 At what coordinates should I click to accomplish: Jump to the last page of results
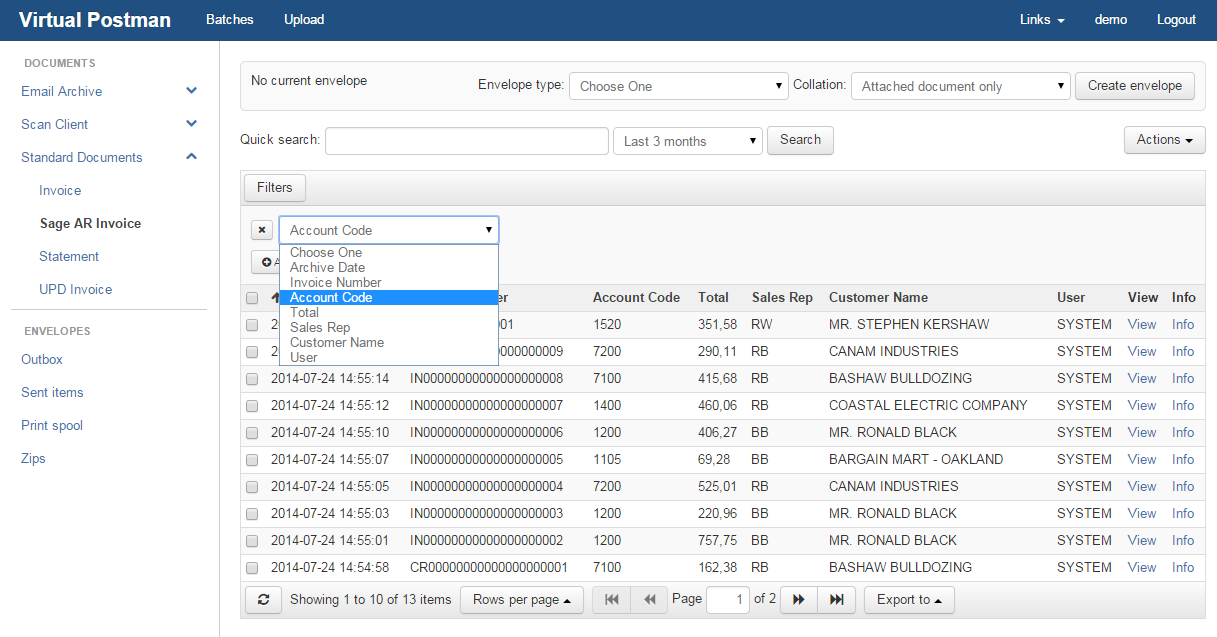tap(836, 600)
